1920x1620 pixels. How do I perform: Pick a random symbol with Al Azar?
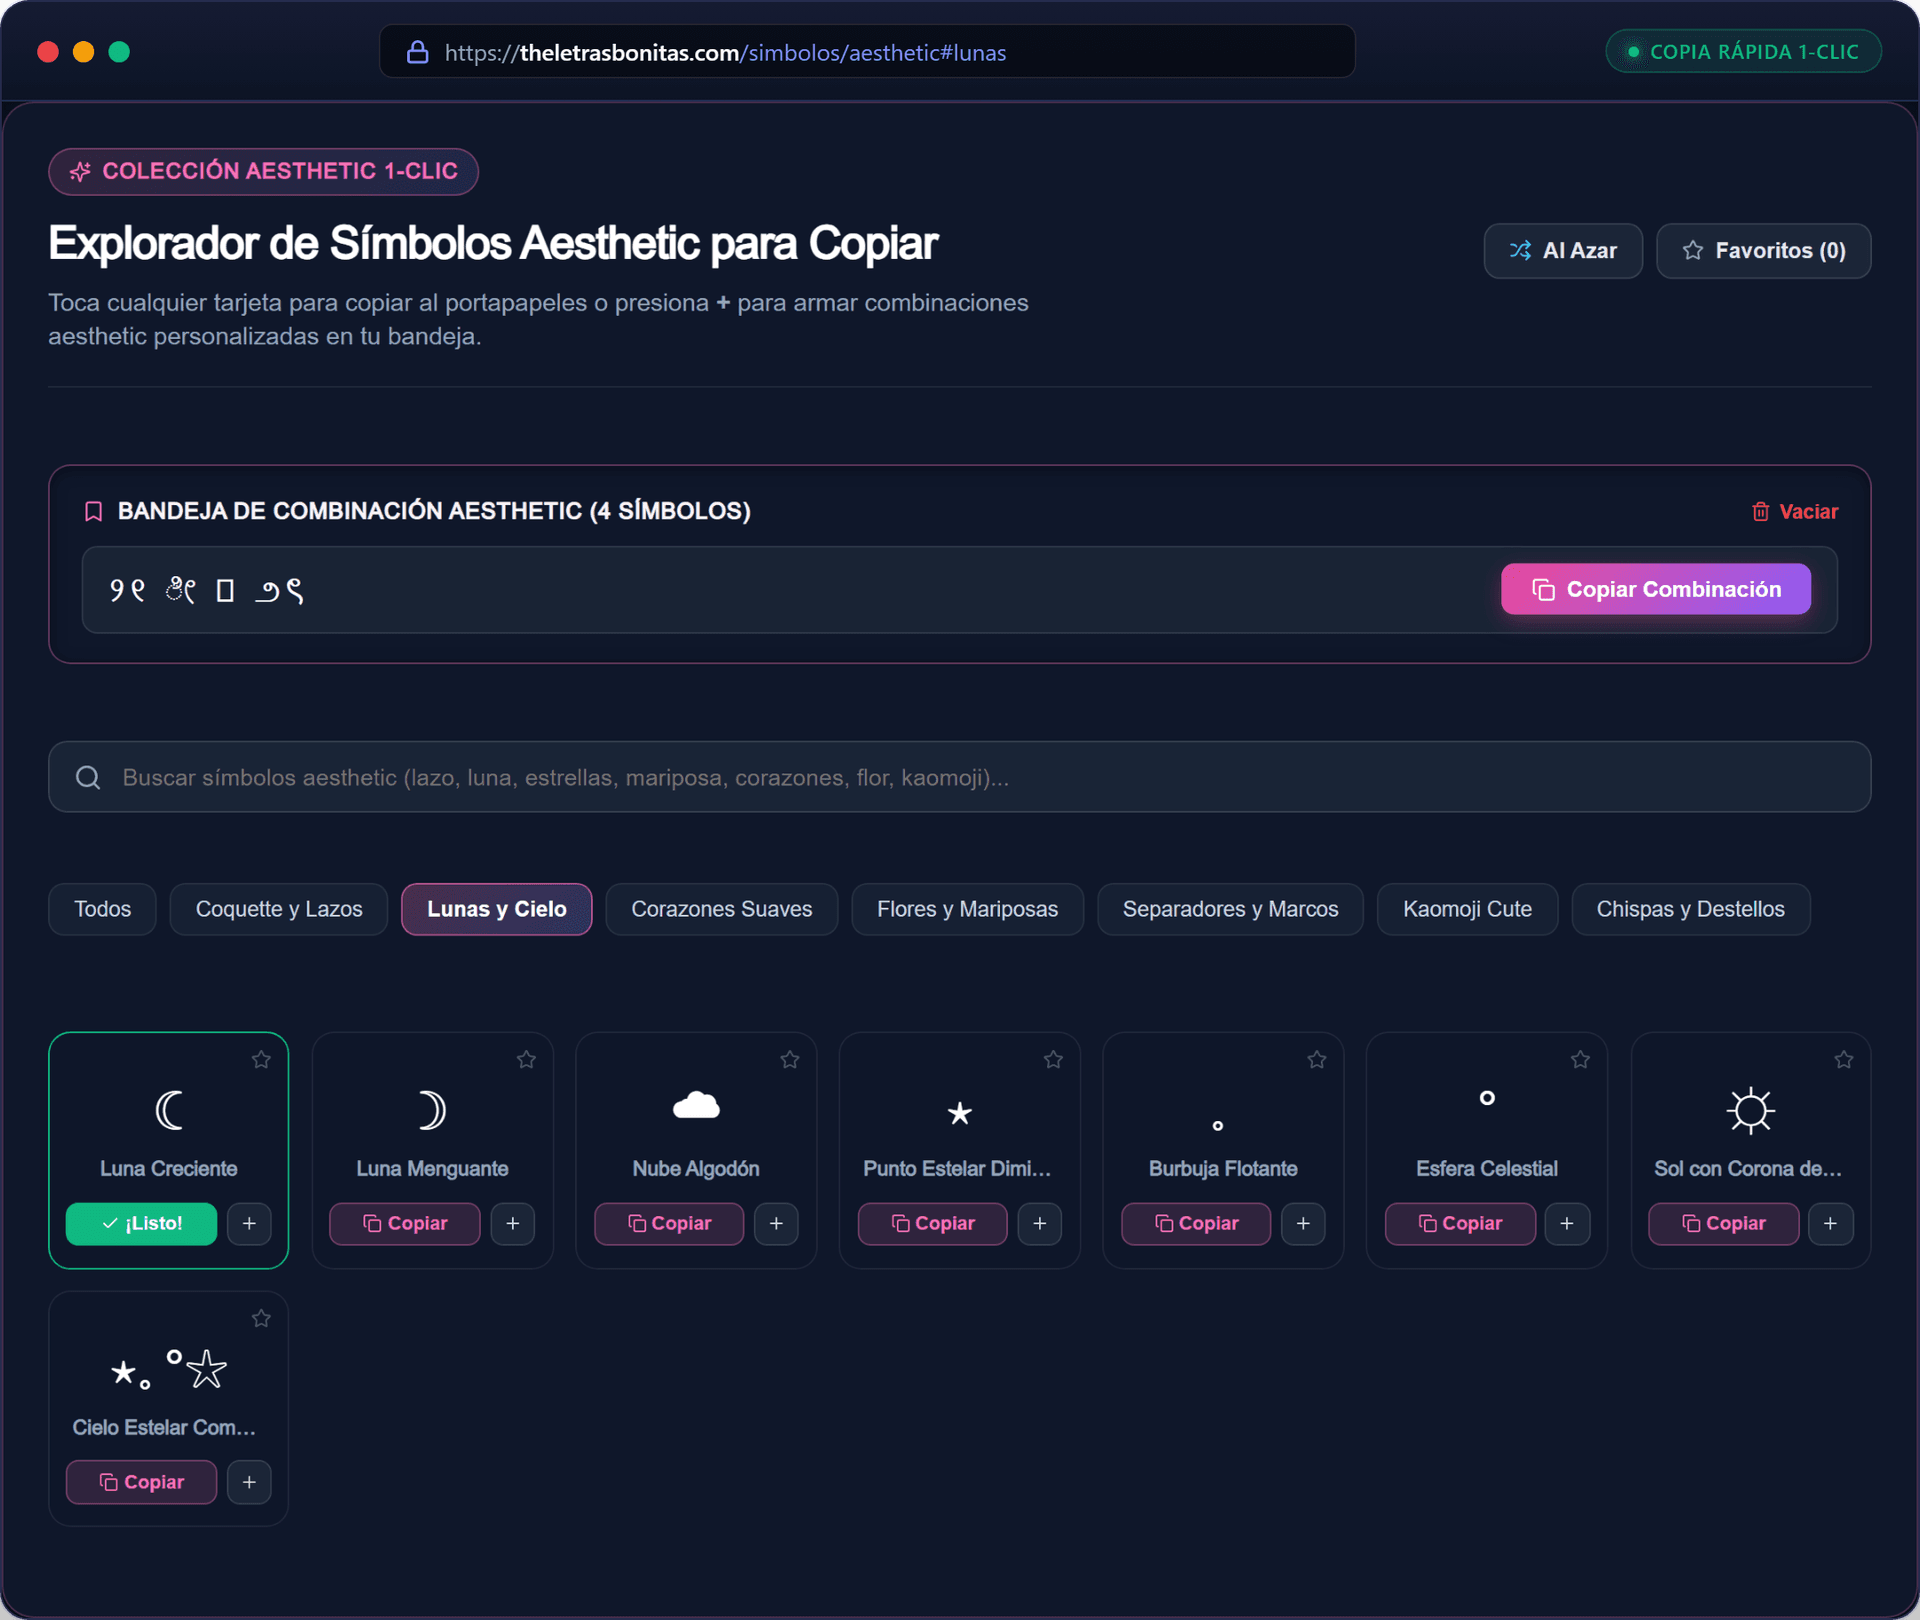tap(1563, 251)
